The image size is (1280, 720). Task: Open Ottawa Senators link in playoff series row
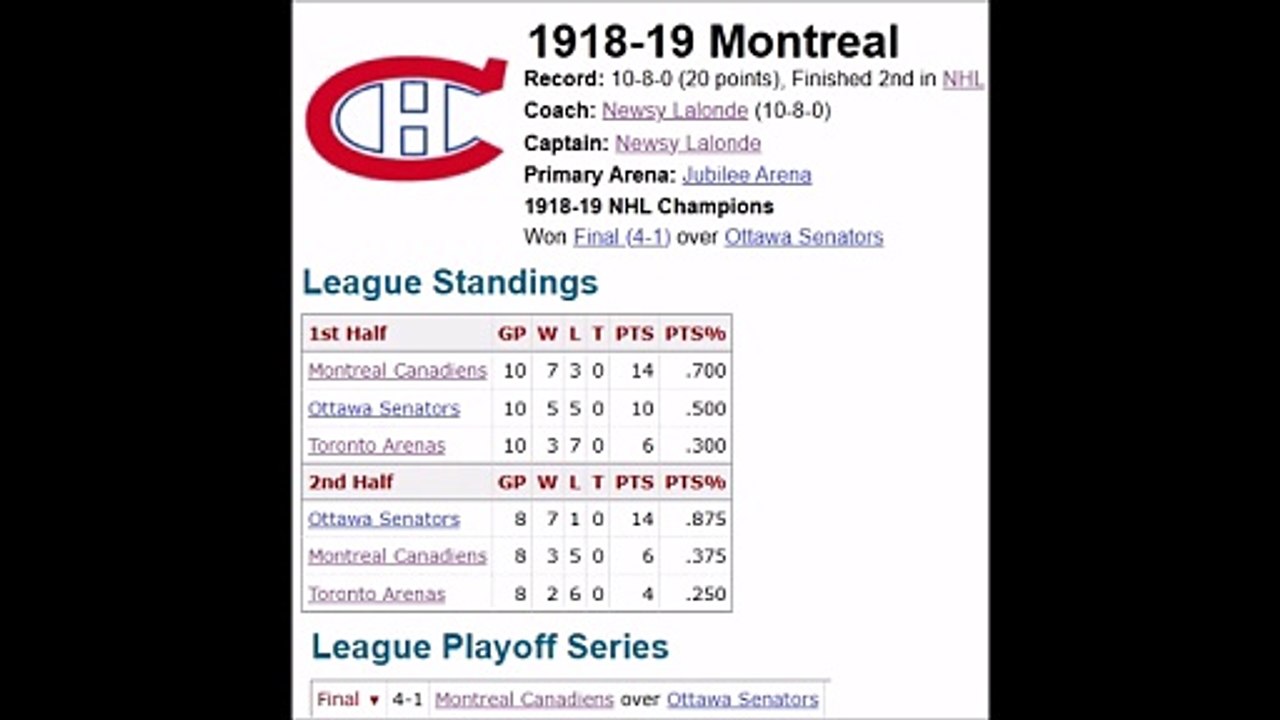(x=743, y=699)
